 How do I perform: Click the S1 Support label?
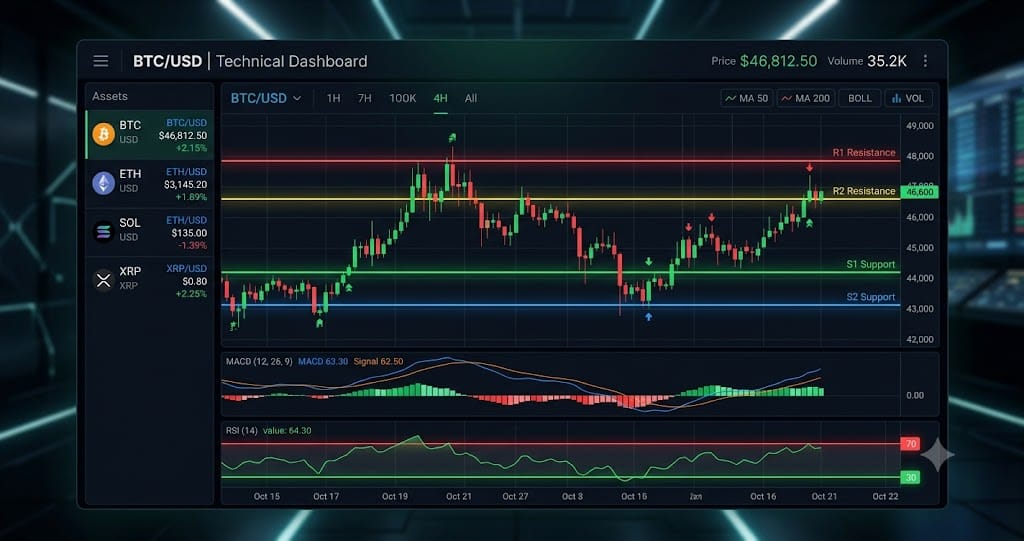point(871,265)
